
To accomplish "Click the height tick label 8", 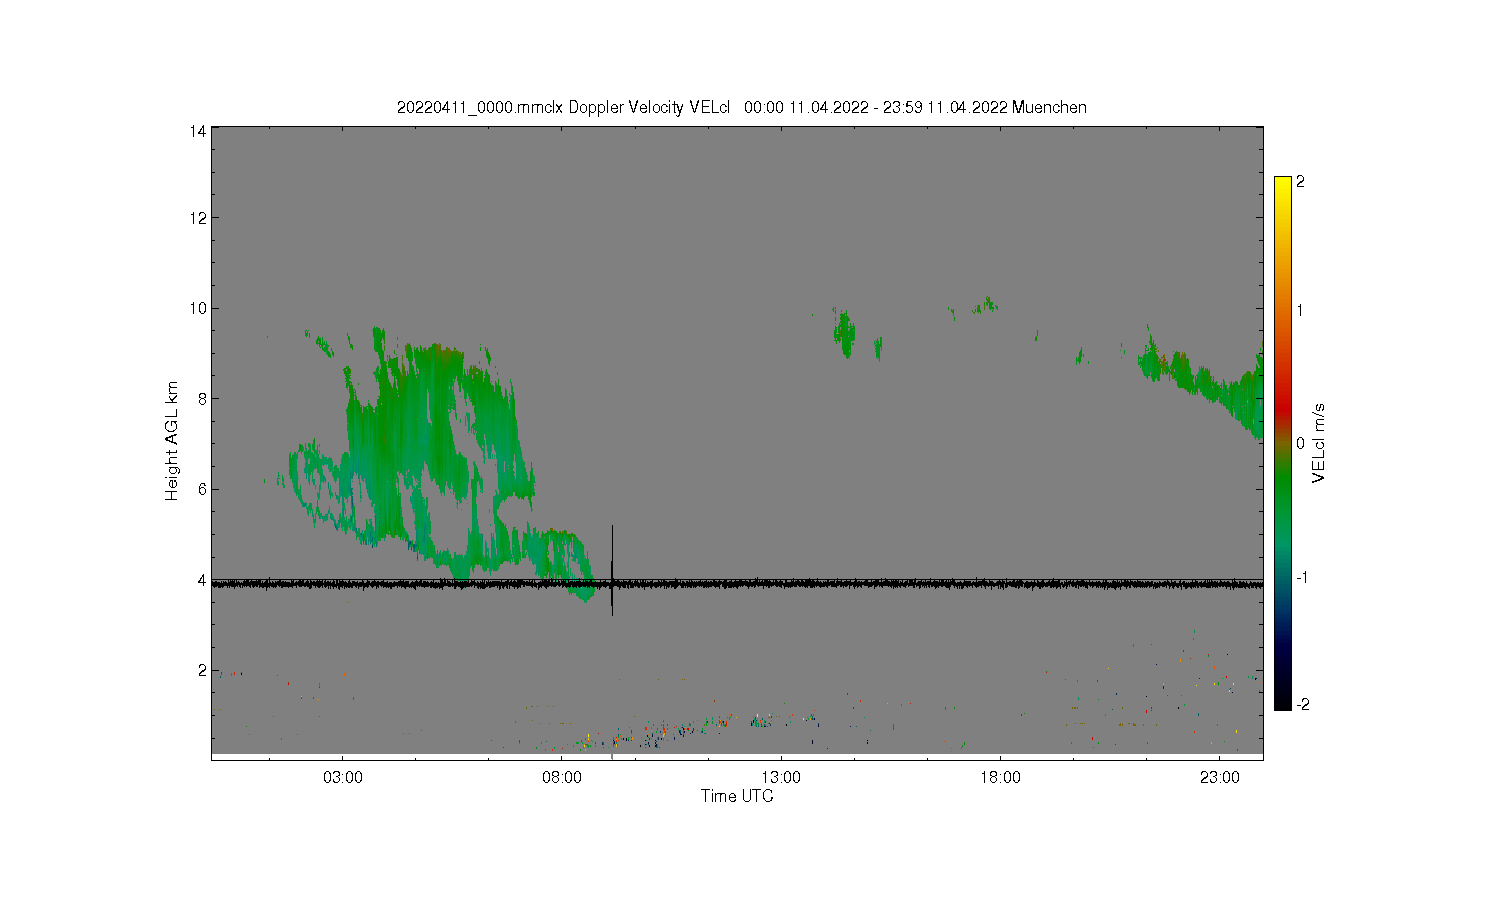I will [x=202, y=399].
